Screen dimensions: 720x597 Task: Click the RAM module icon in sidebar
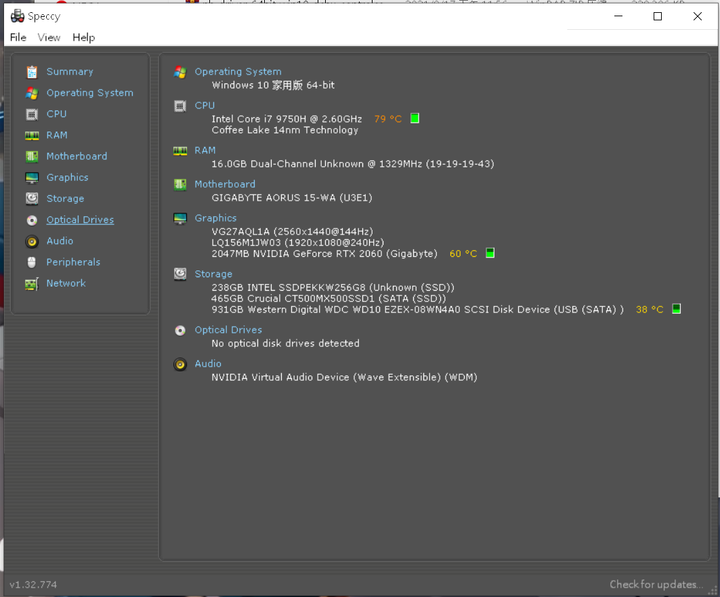pyautogui.click(x=32, y=135)
